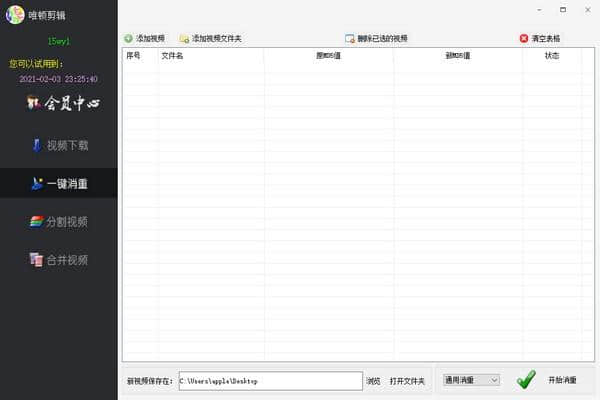Open the 合并视频 merge video tab

pyautogui.click(x=59, y=260)
